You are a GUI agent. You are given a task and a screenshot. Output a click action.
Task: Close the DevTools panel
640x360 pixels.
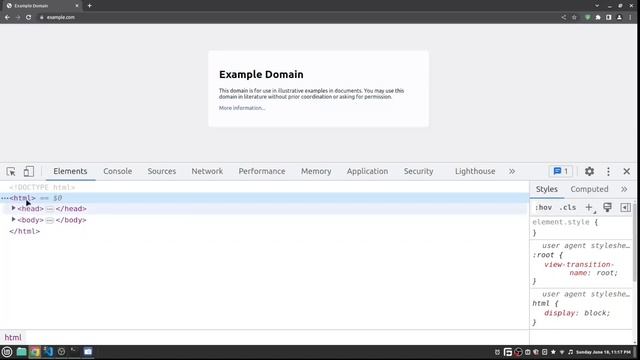(627, 171)
